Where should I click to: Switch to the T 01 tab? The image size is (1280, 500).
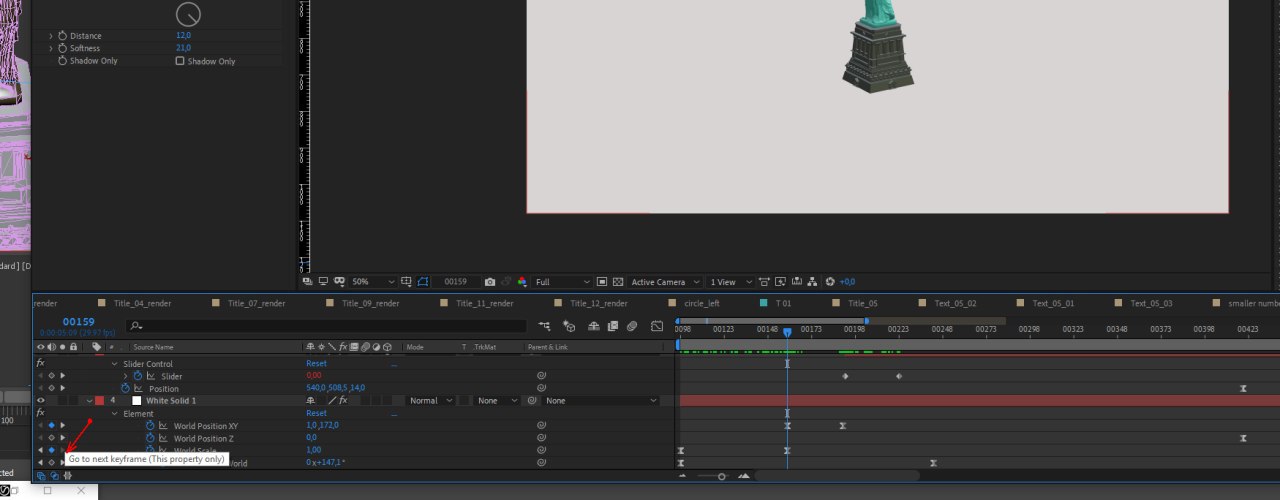pos(783,303)
